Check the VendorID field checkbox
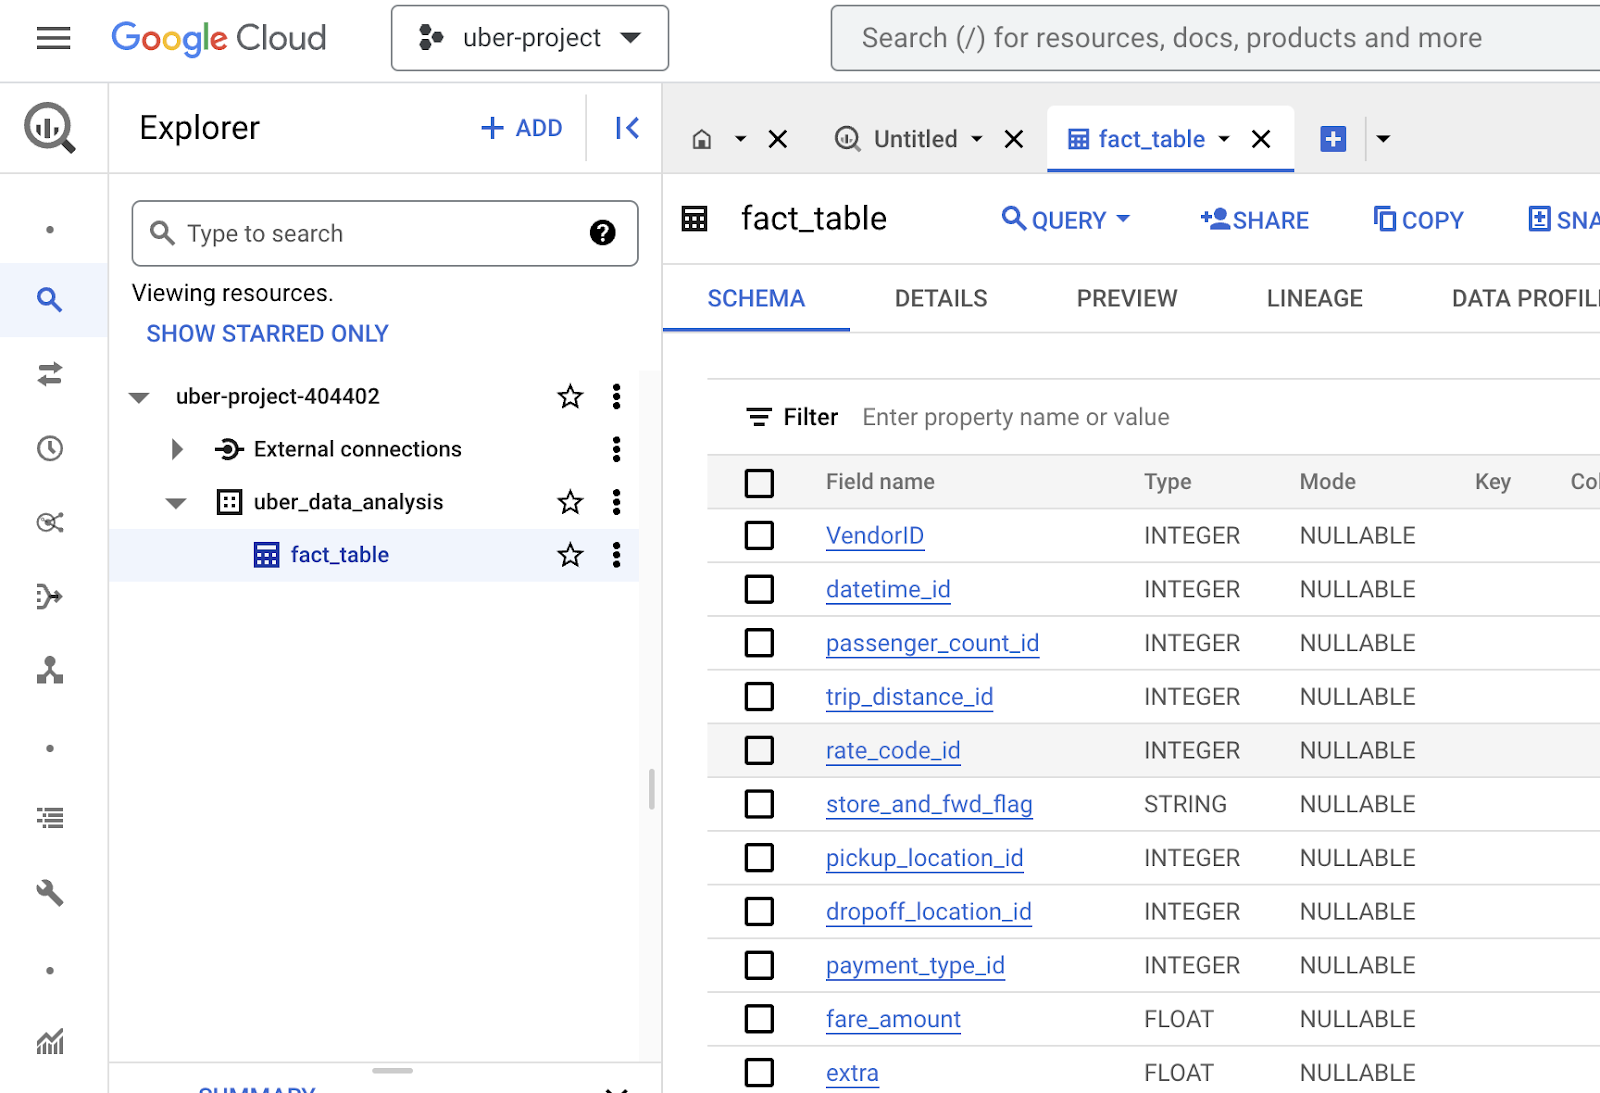1600x1093 pixels. point(759,536)
